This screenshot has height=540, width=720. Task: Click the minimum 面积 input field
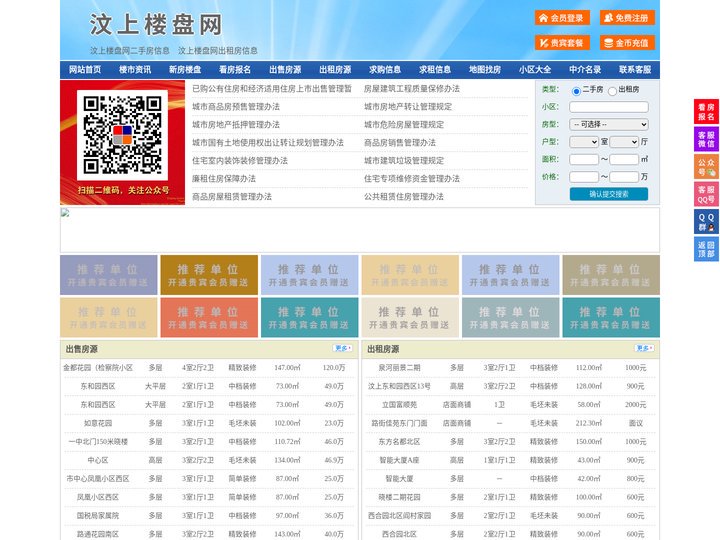[584, 159]
